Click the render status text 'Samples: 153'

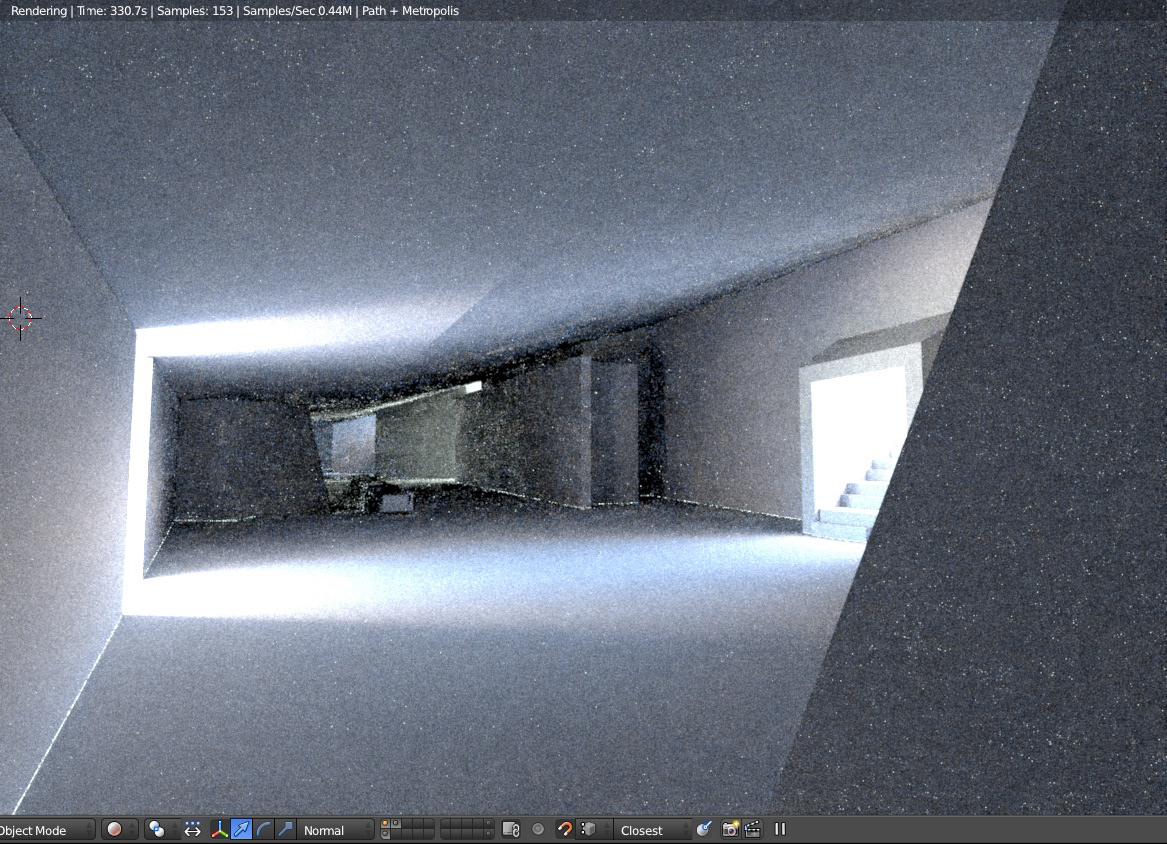(194, 11)
